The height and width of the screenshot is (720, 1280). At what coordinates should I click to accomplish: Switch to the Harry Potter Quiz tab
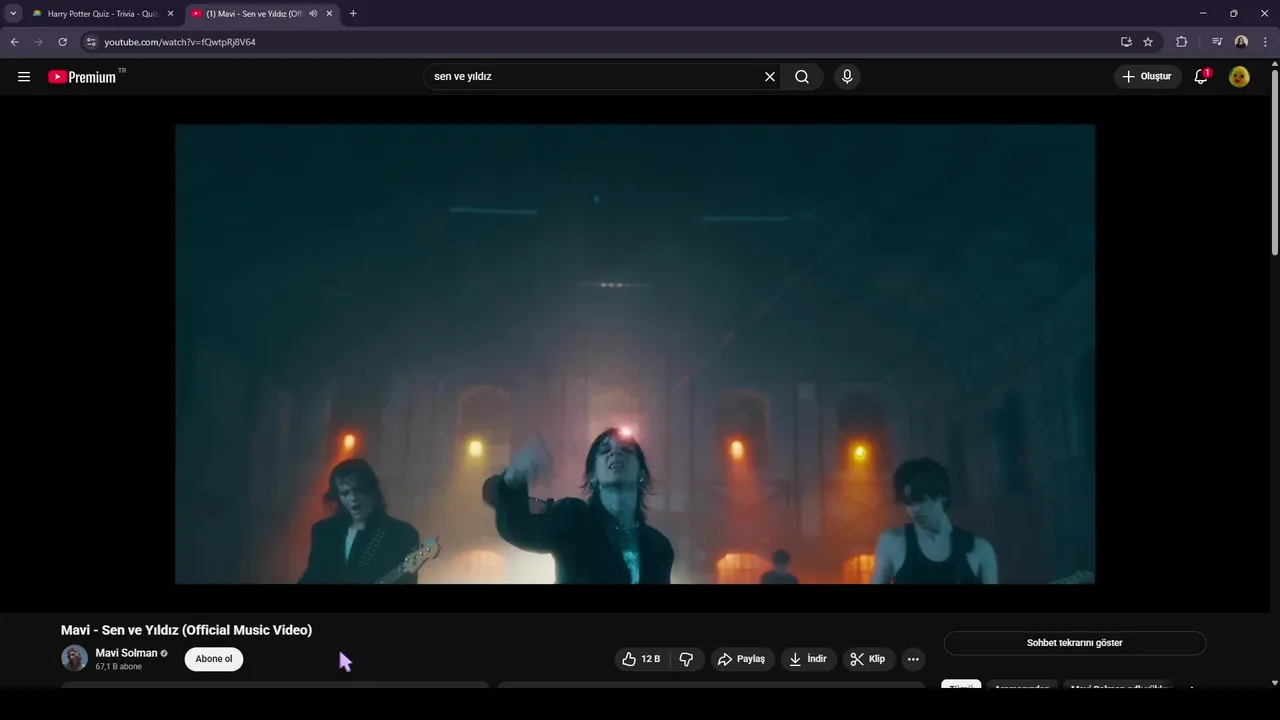[103, 14]
